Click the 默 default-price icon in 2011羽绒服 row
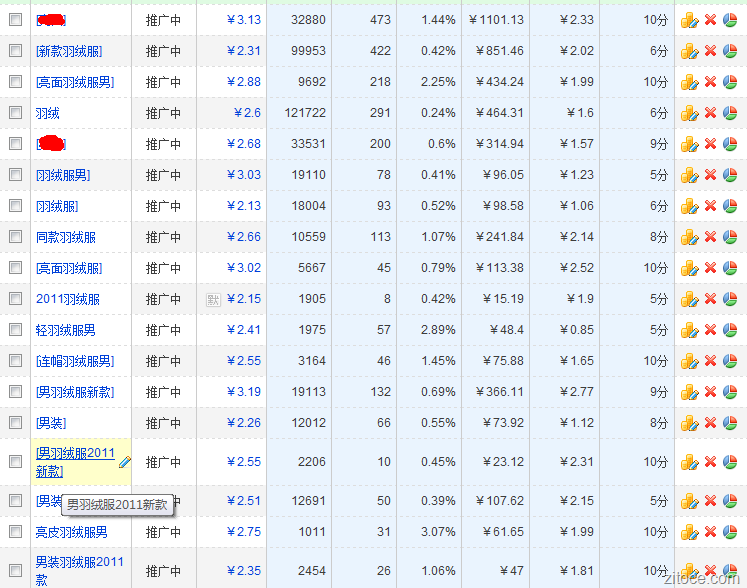747x588 pixels. (x=212, y=299)
